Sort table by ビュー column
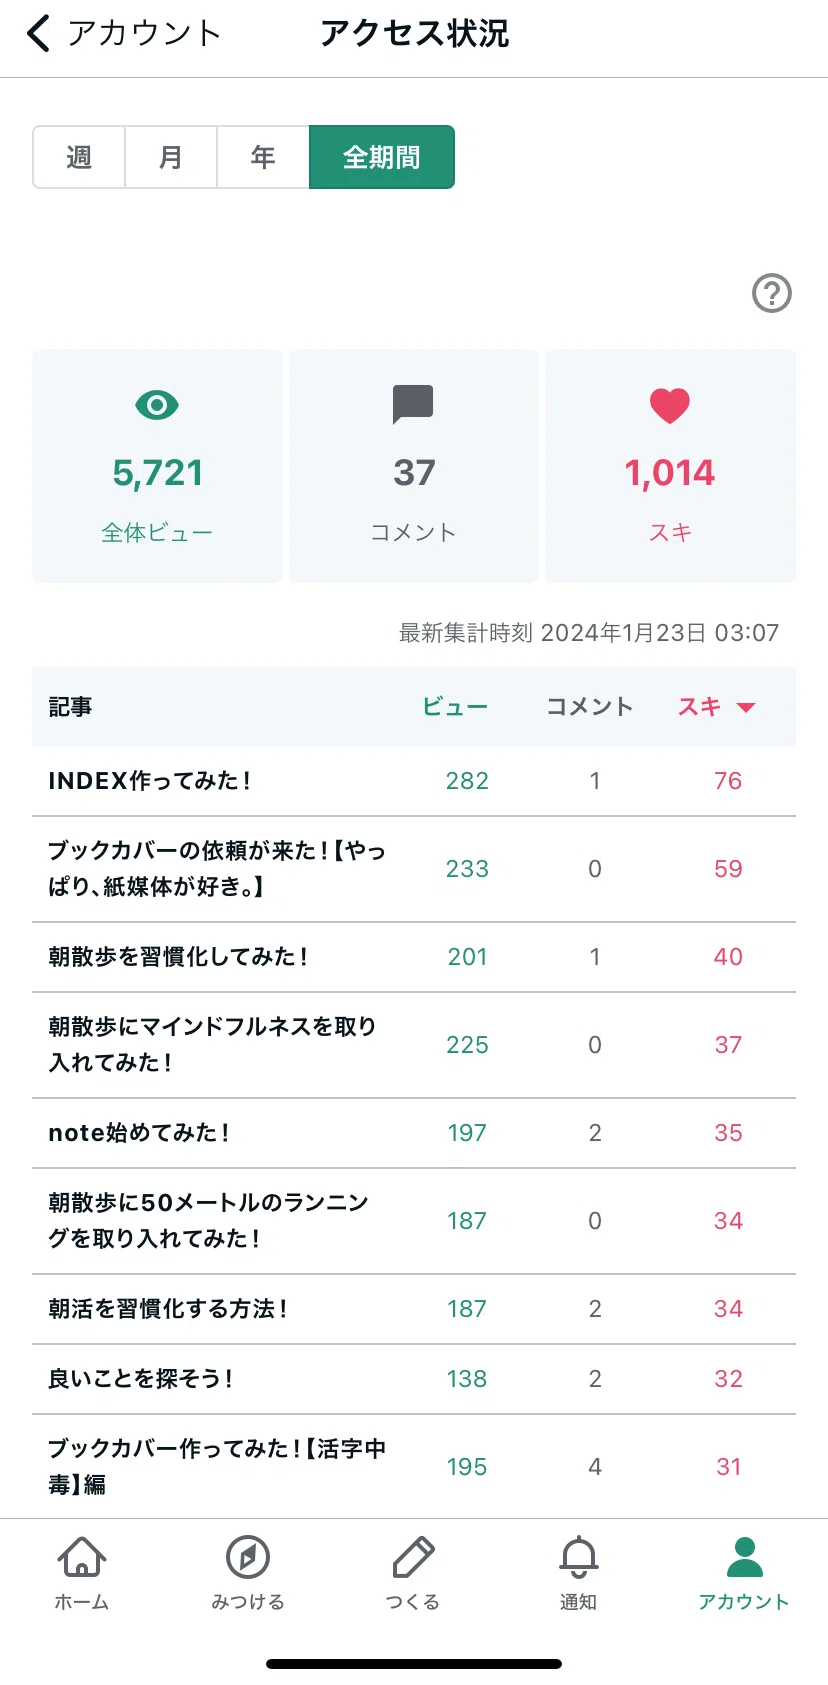This screenshot has width=828, height=1685. tap(455, 707)
